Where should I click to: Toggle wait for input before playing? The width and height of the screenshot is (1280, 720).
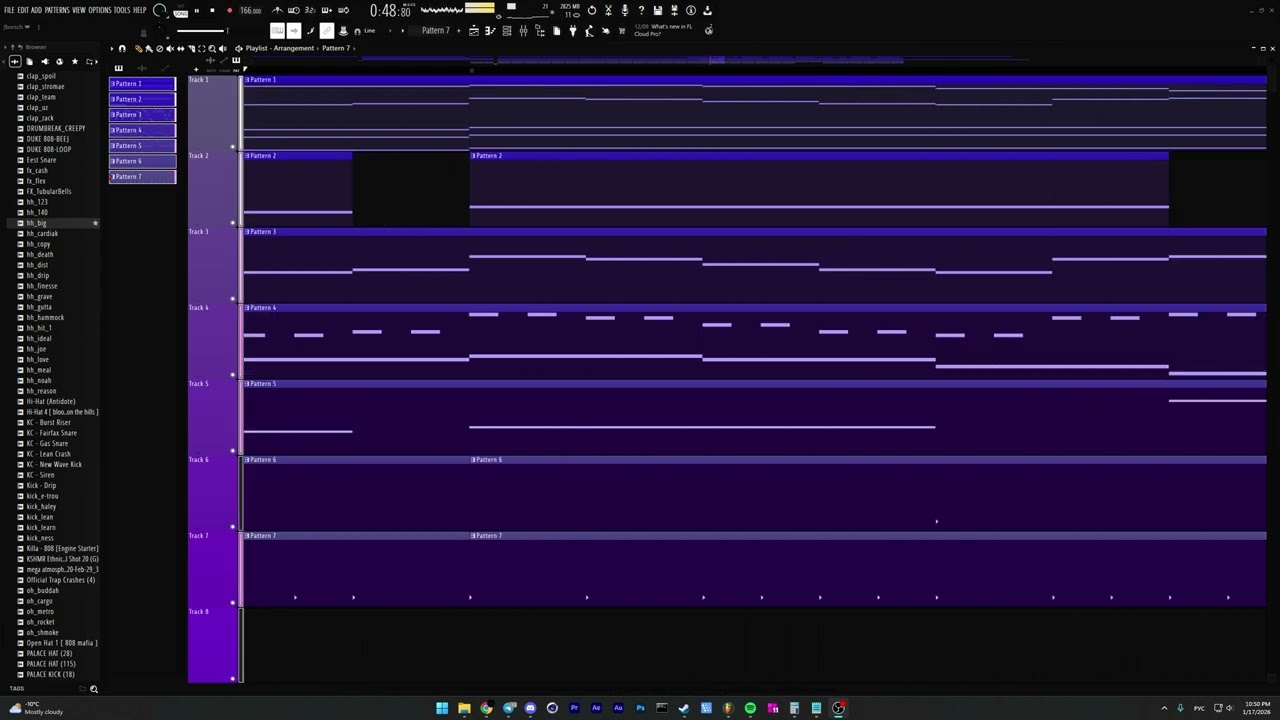pos(293,10)
